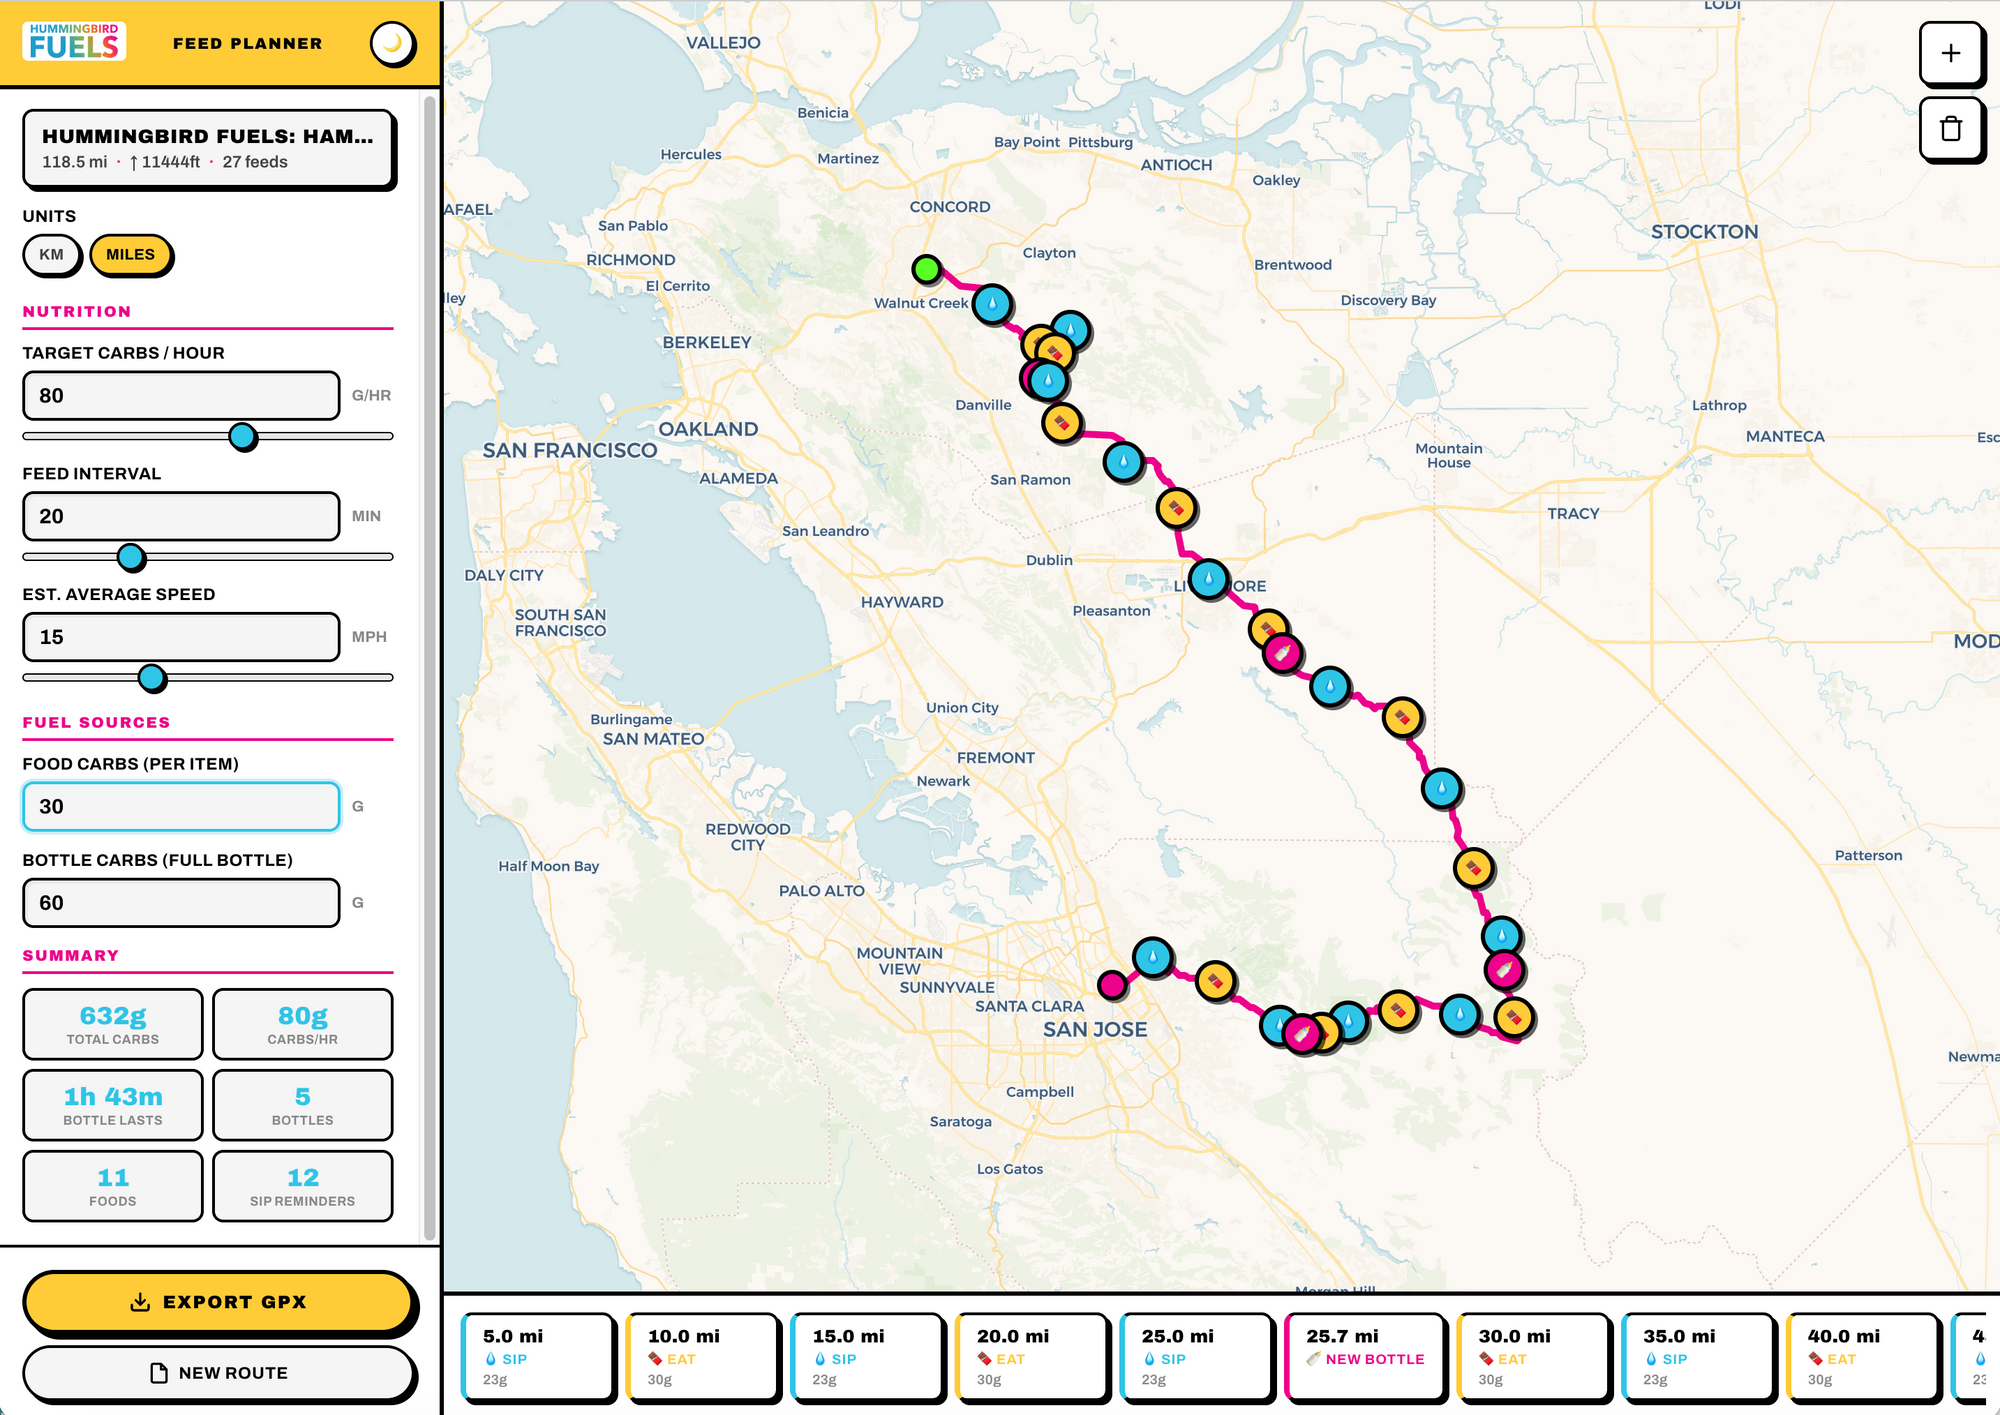Image resolution: width=2000 pixels, height=1415 pixels.
Task: Click the pink finish marker near San Jose
Action: [x=1112, y=985]
